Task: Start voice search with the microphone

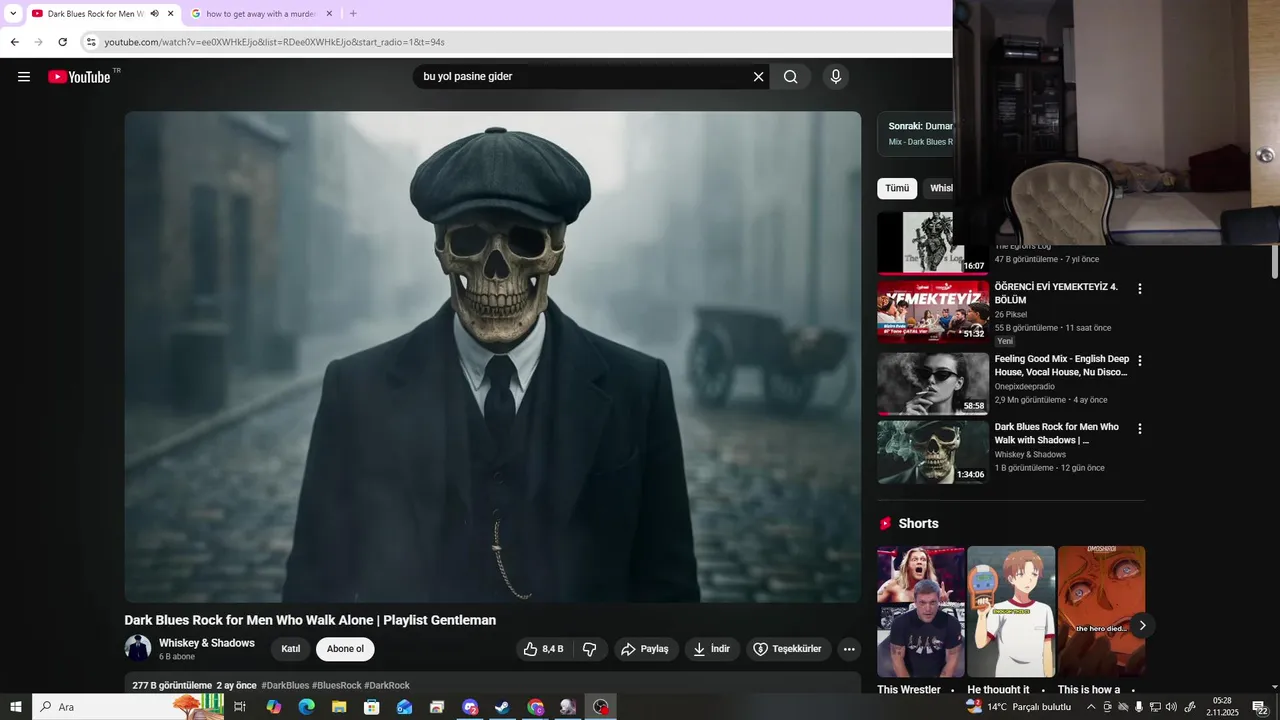Action: click(836, 77)
